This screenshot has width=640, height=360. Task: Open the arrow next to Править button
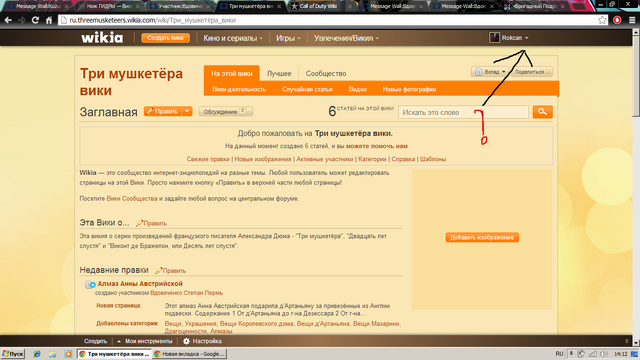pos(187,111)
